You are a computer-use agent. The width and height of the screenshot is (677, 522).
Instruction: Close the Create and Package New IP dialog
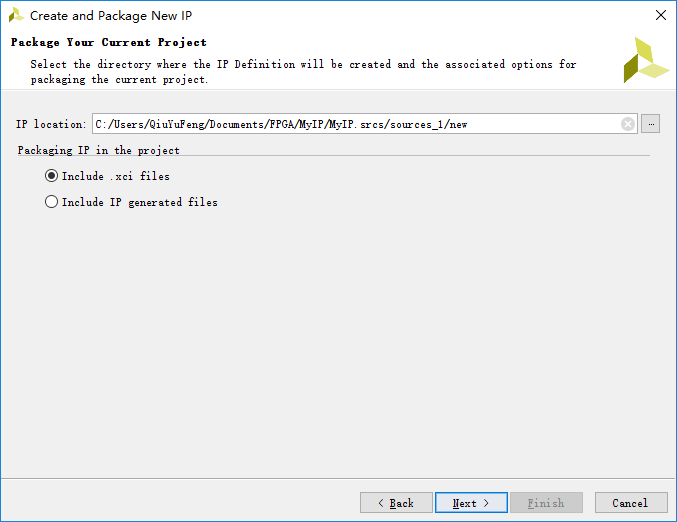pyautogui.click(x=661, y=16)
